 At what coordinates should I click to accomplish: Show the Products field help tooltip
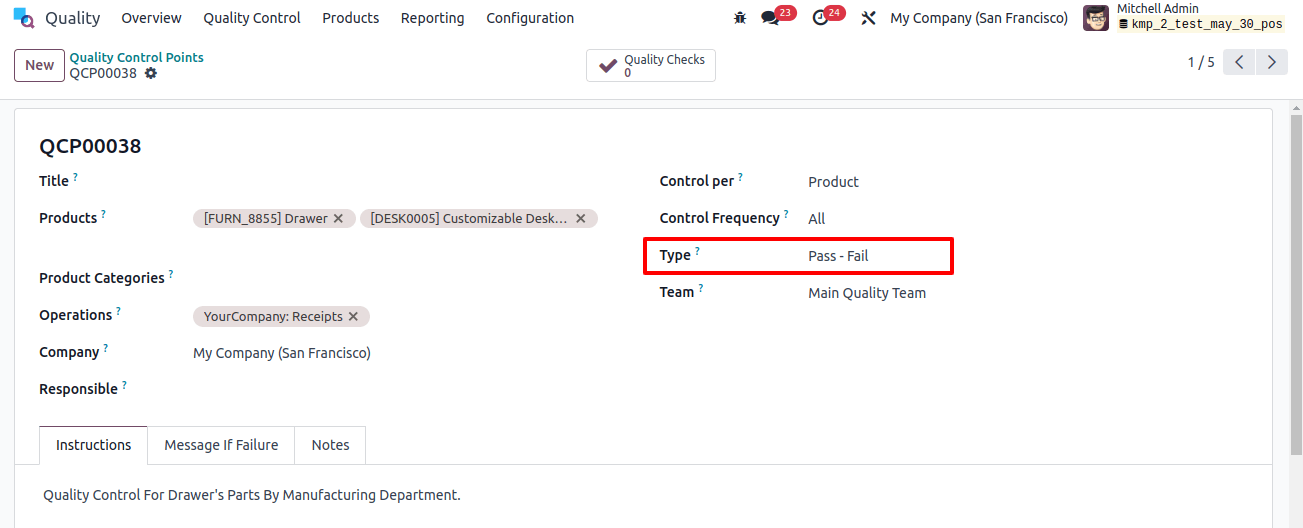[x=103, y=214]
